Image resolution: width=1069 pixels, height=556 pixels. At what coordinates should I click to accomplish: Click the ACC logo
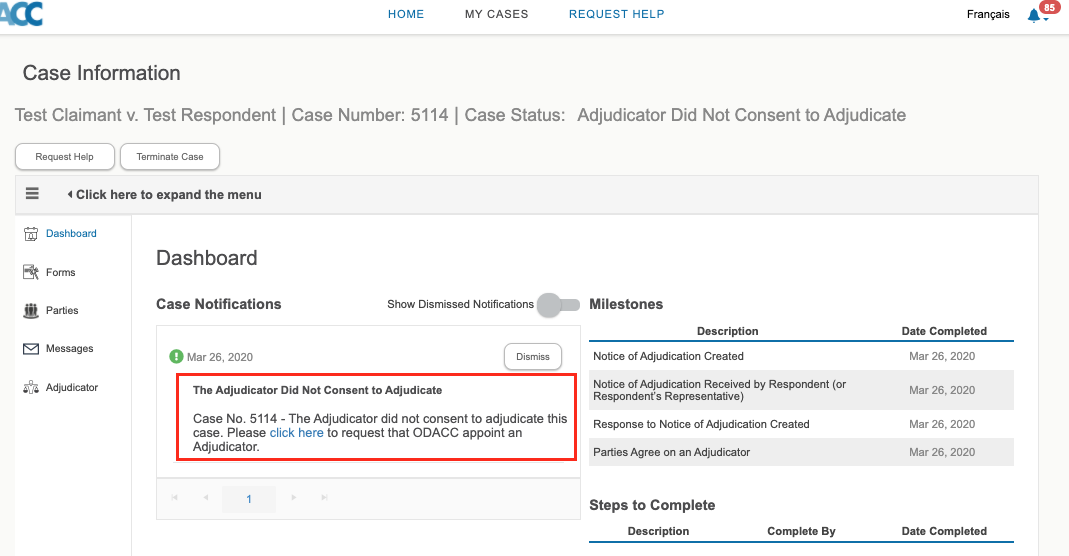[x=21, y=14]
